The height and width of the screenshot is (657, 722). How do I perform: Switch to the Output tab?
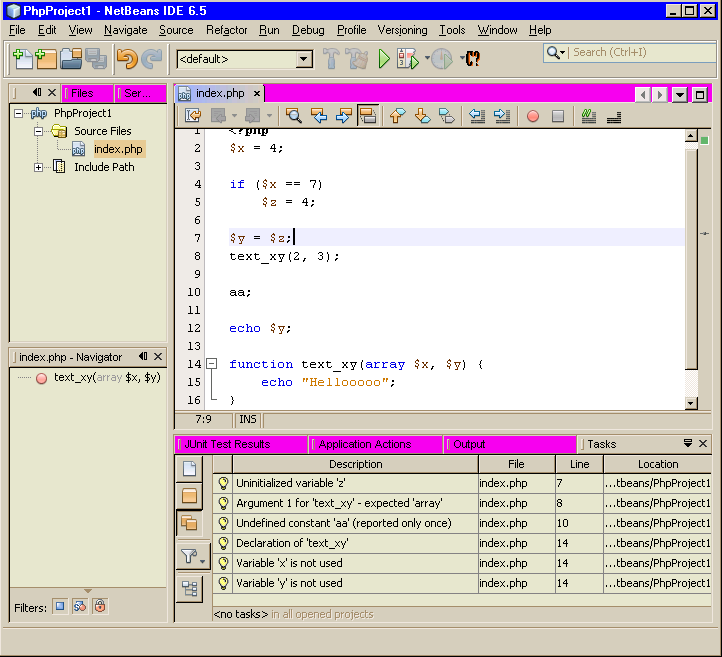(x=509, y=444)
